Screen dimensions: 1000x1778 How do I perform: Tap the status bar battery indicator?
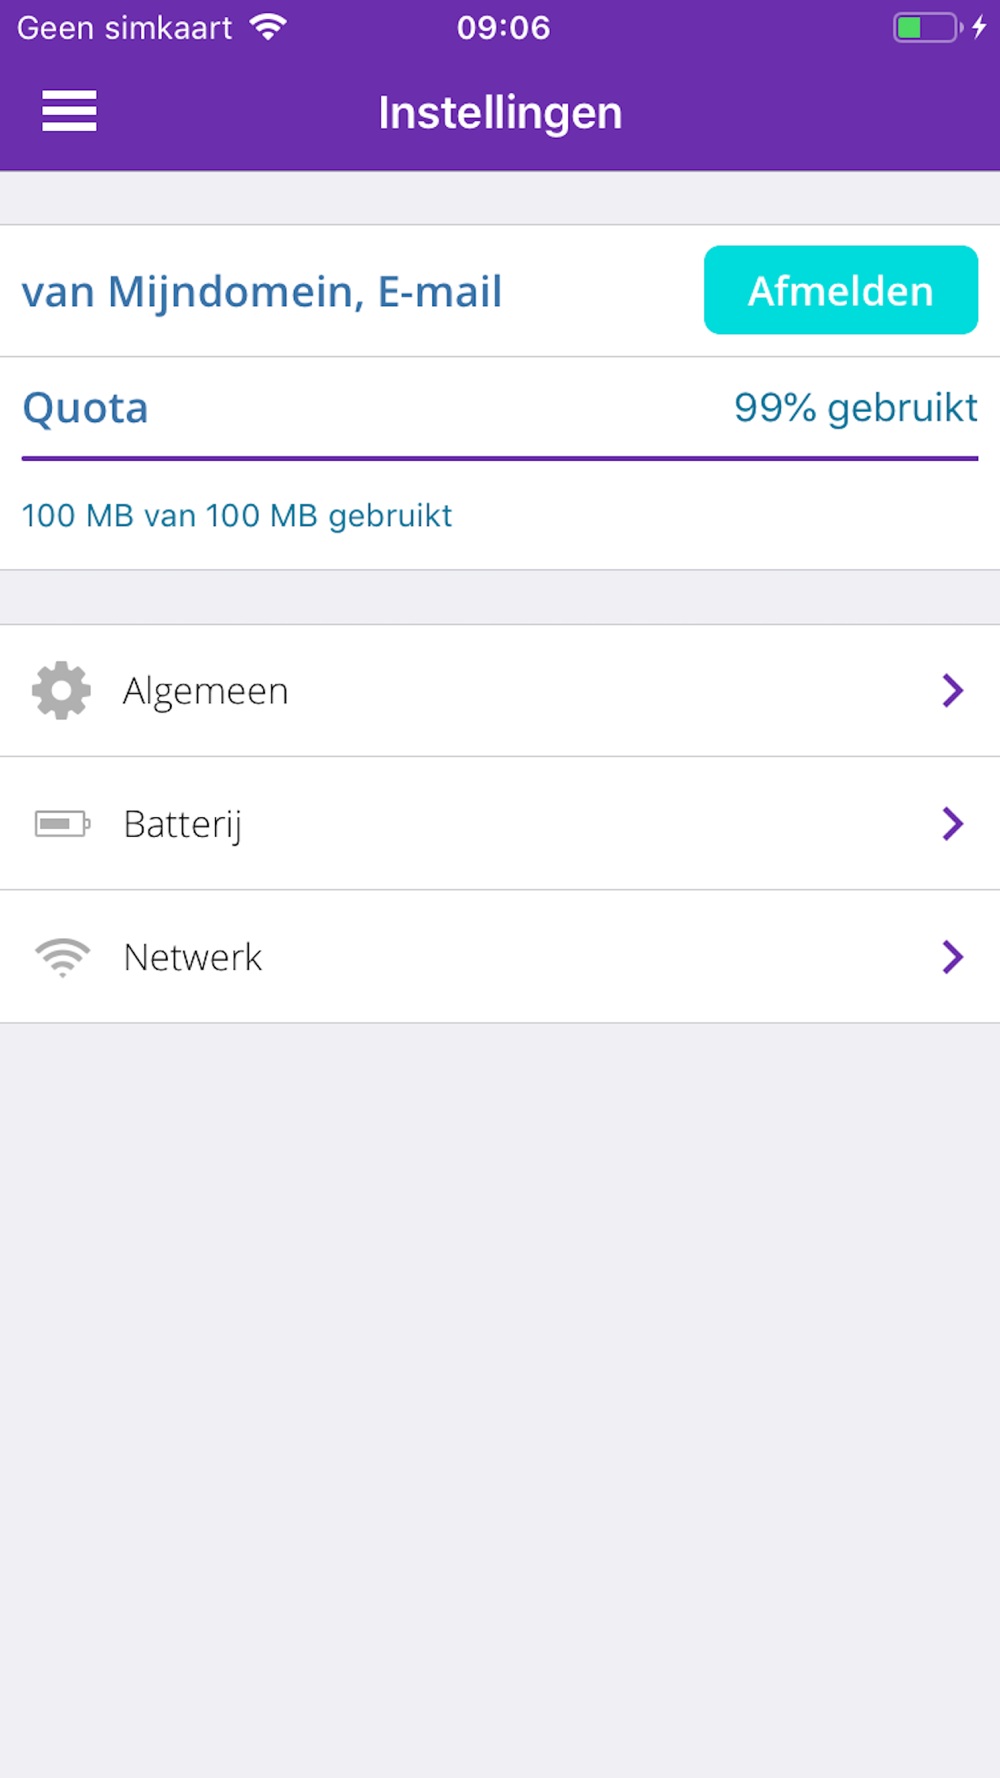[x=926, y=27]
